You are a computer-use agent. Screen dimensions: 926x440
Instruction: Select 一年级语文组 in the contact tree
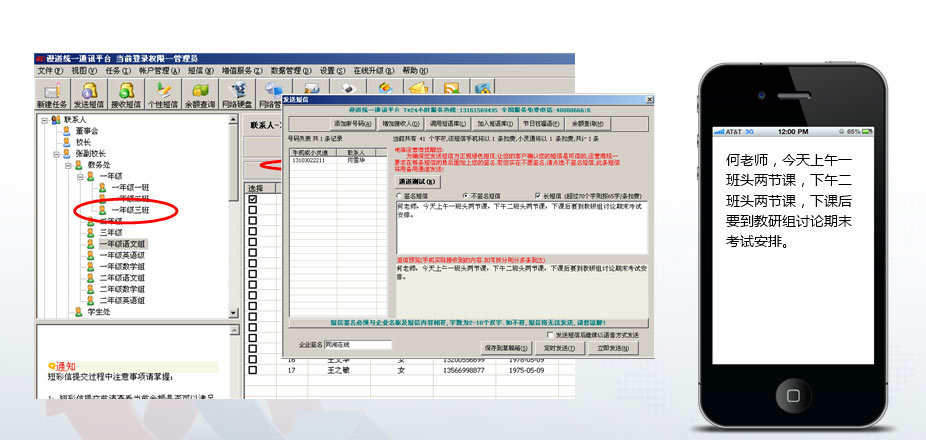[x=124, y=243]
